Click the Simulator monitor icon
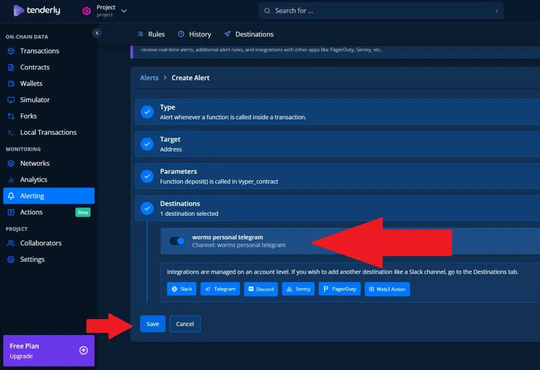This screenshot has height=370, width=540. point(11,100)
